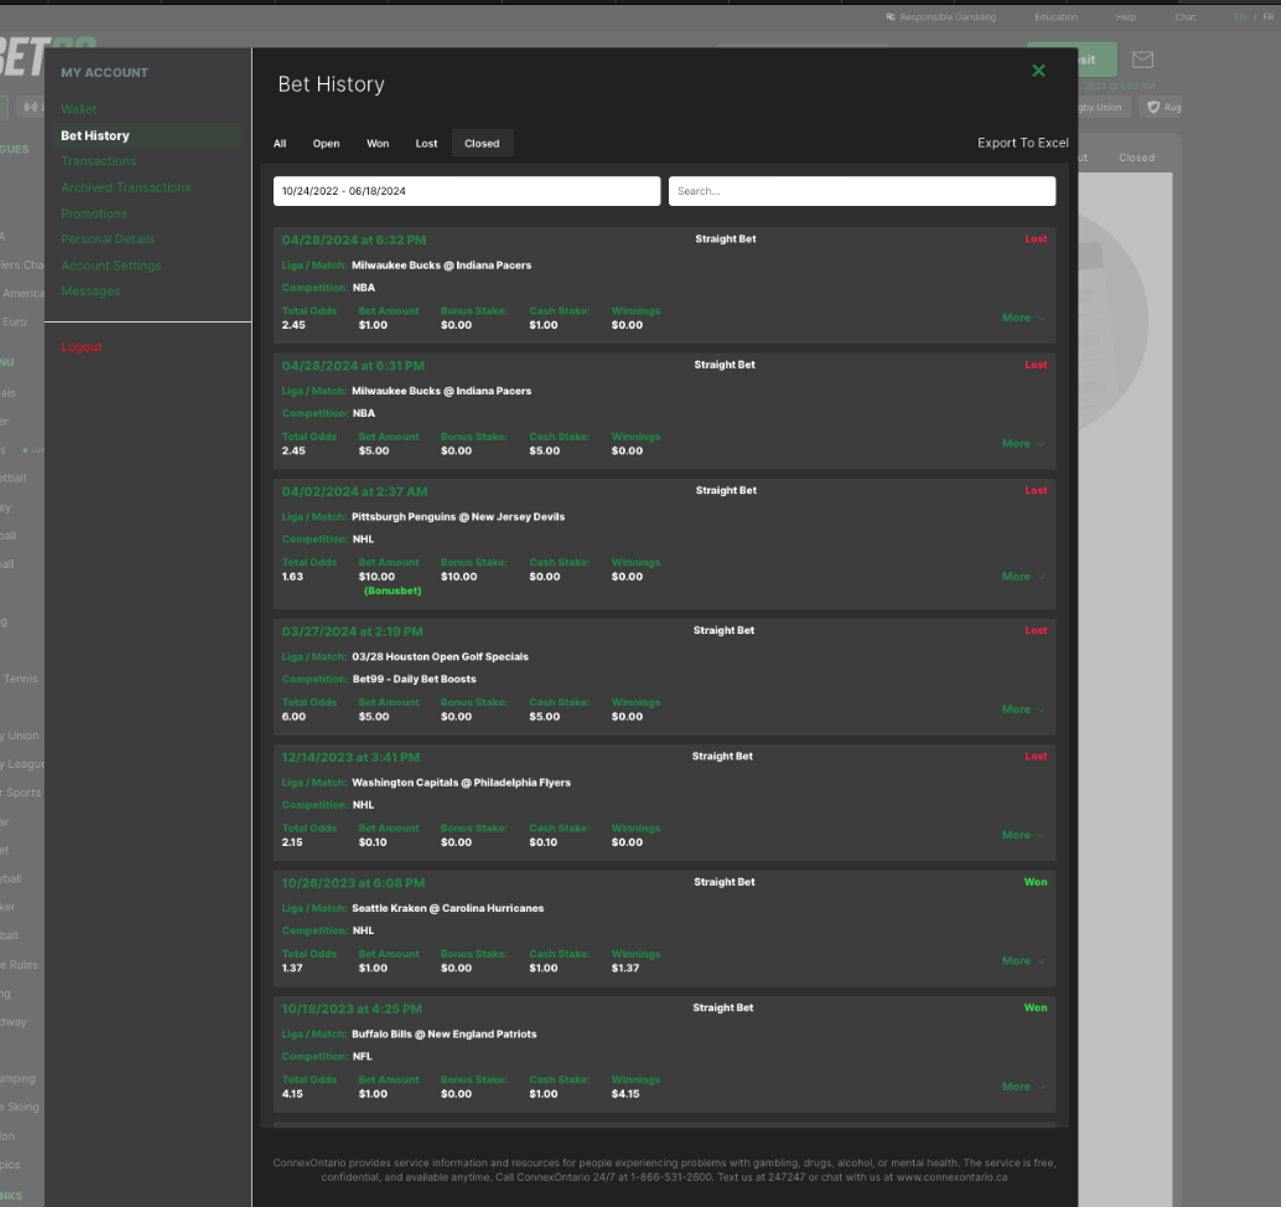Click Won status on Seattle Kraken bet

coord(1039,884)
